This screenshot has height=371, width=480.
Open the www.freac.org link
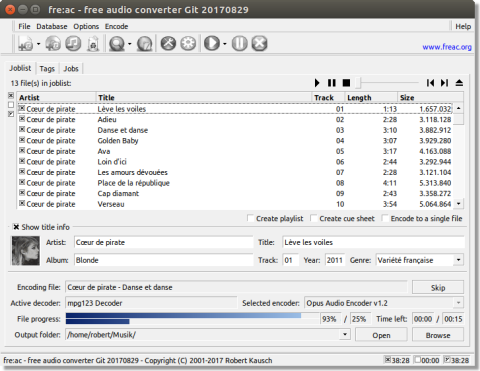tap(447, 47)
